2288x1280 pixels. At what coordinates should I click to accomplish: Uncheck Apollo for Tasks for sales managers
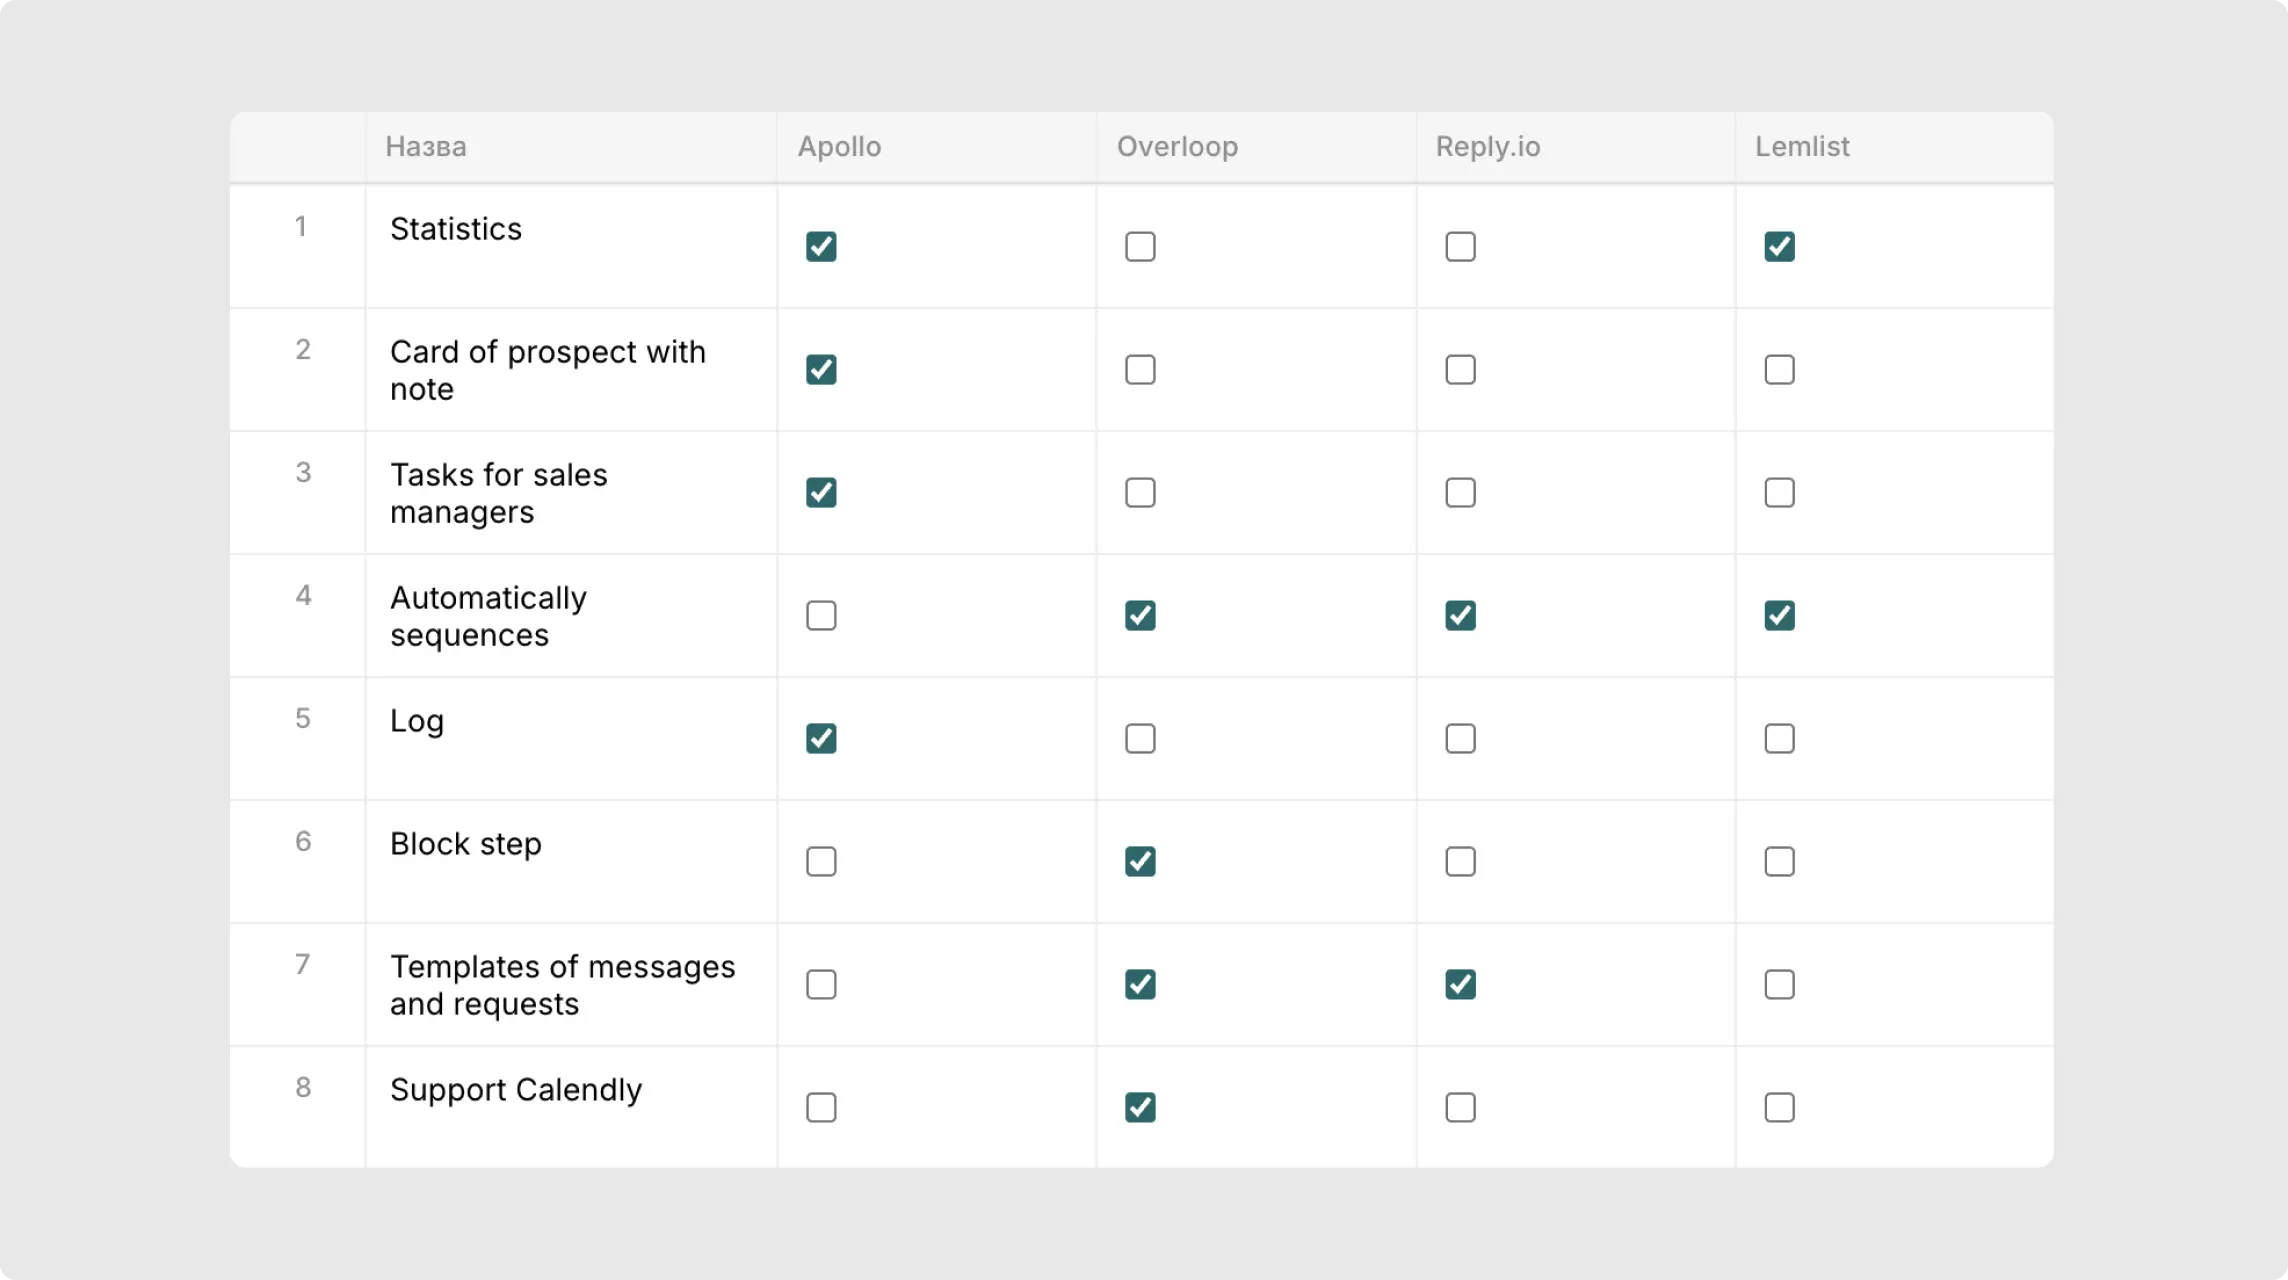pos(821,492)
